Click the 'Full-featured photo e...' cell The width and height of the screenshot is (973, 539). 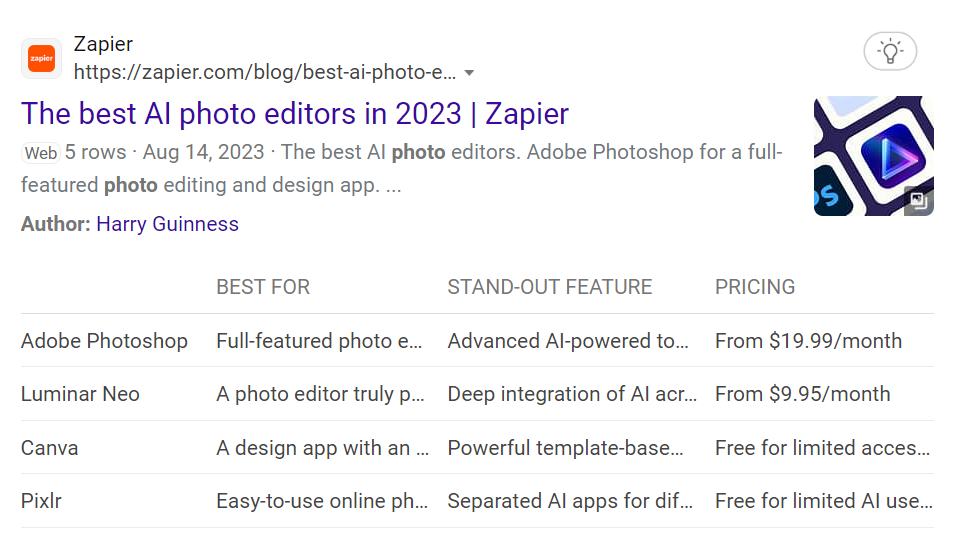319,341
